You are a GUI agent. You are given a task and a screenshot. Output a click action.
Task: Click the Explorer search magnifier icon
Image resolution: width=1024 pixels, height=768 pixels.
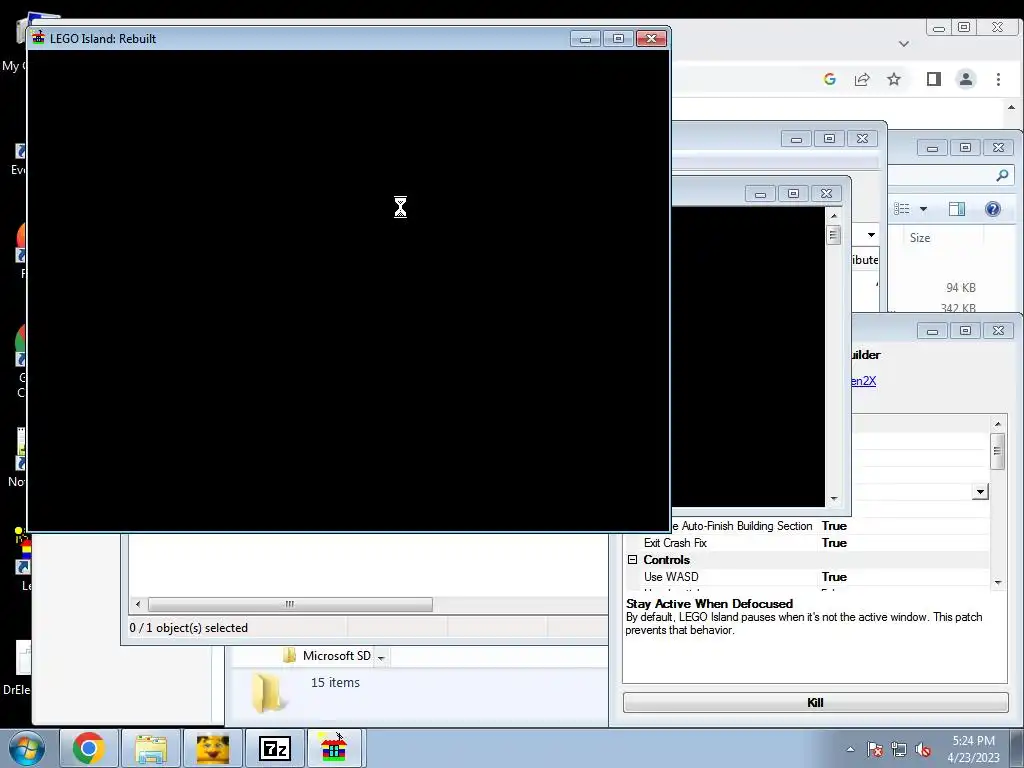pyautogui.click(x=1002, y=175)
